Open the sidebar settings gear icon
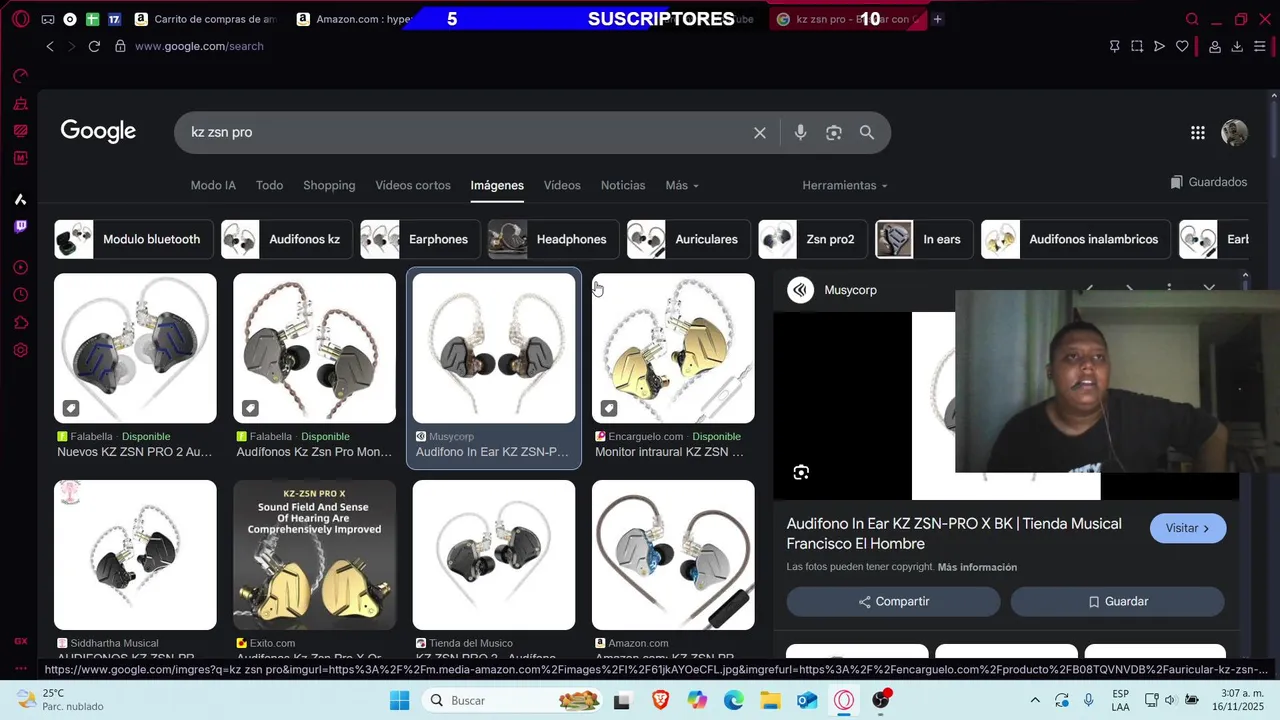1280x720 pixels. point(20,350)
